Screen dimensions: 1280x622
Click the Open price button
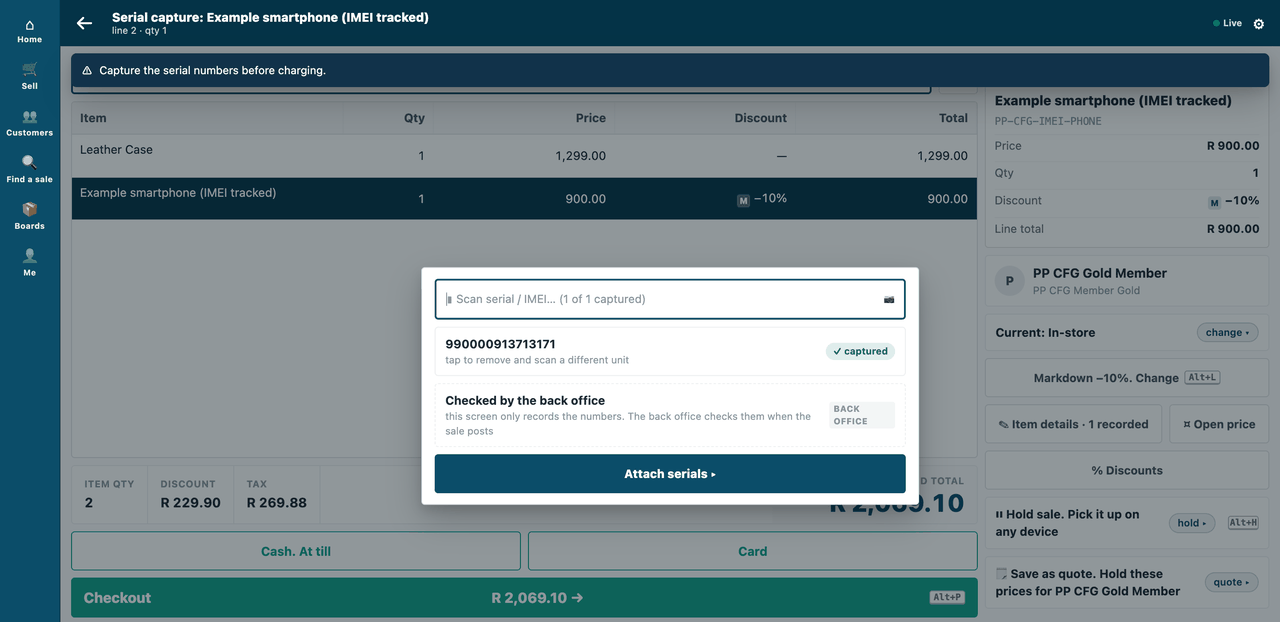pyautogui.click(x=1219, y=424)
